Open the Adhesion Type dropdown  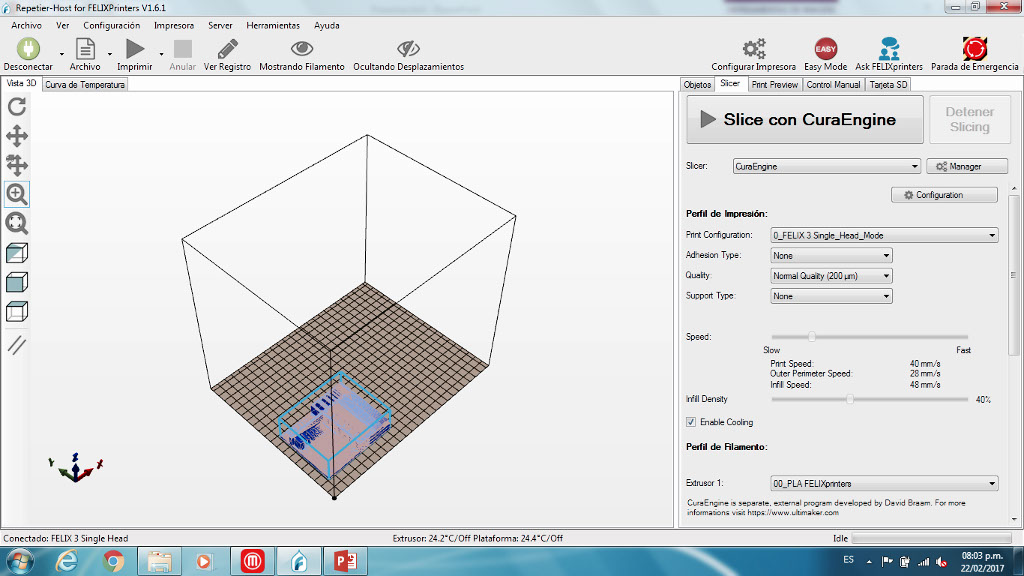[831, 255]
